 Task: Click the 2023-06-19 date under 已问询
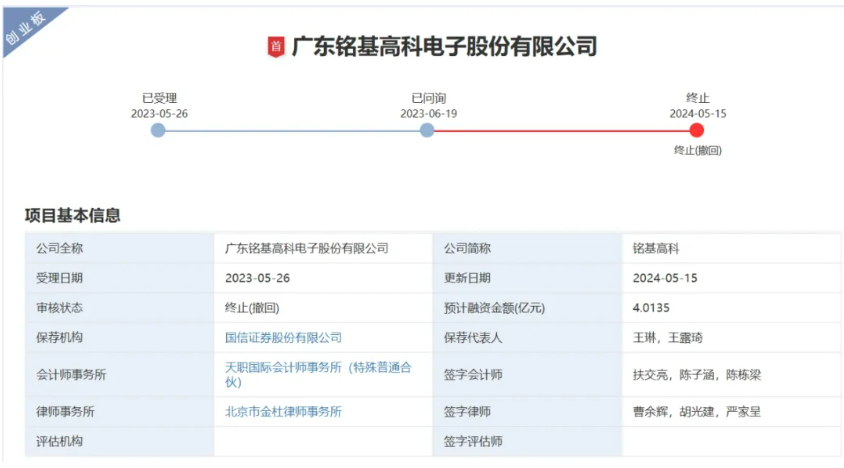coord(428,114)
